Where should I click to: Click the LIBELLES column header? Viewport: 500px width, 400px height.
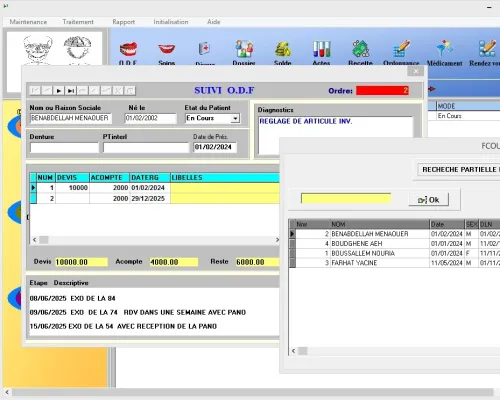[225, 178]
